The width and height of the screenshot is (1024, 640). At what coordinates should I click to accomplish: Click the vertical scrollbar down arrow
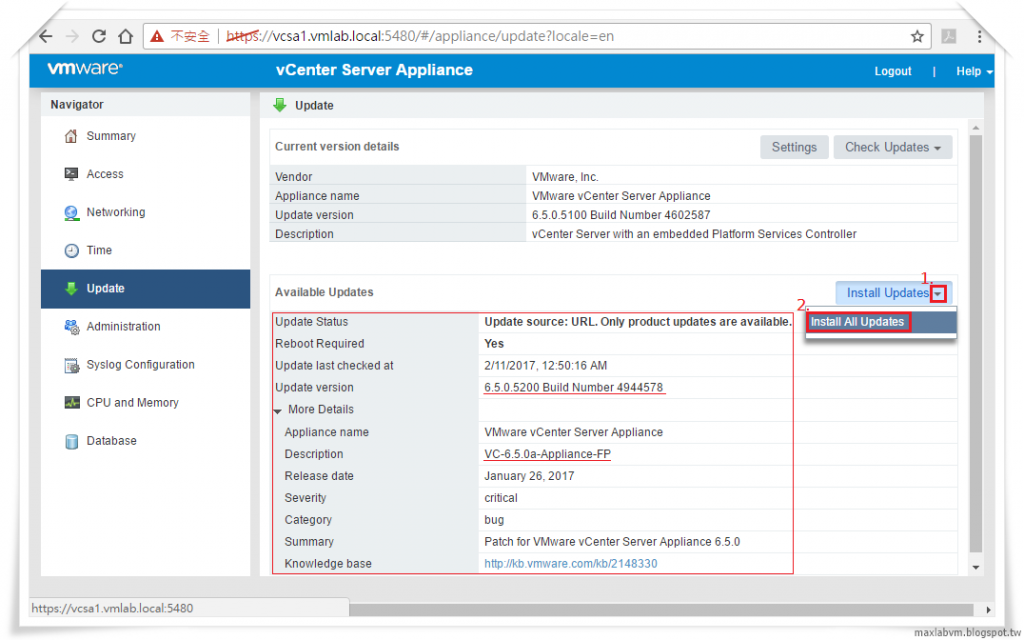(x=976, y=568)
